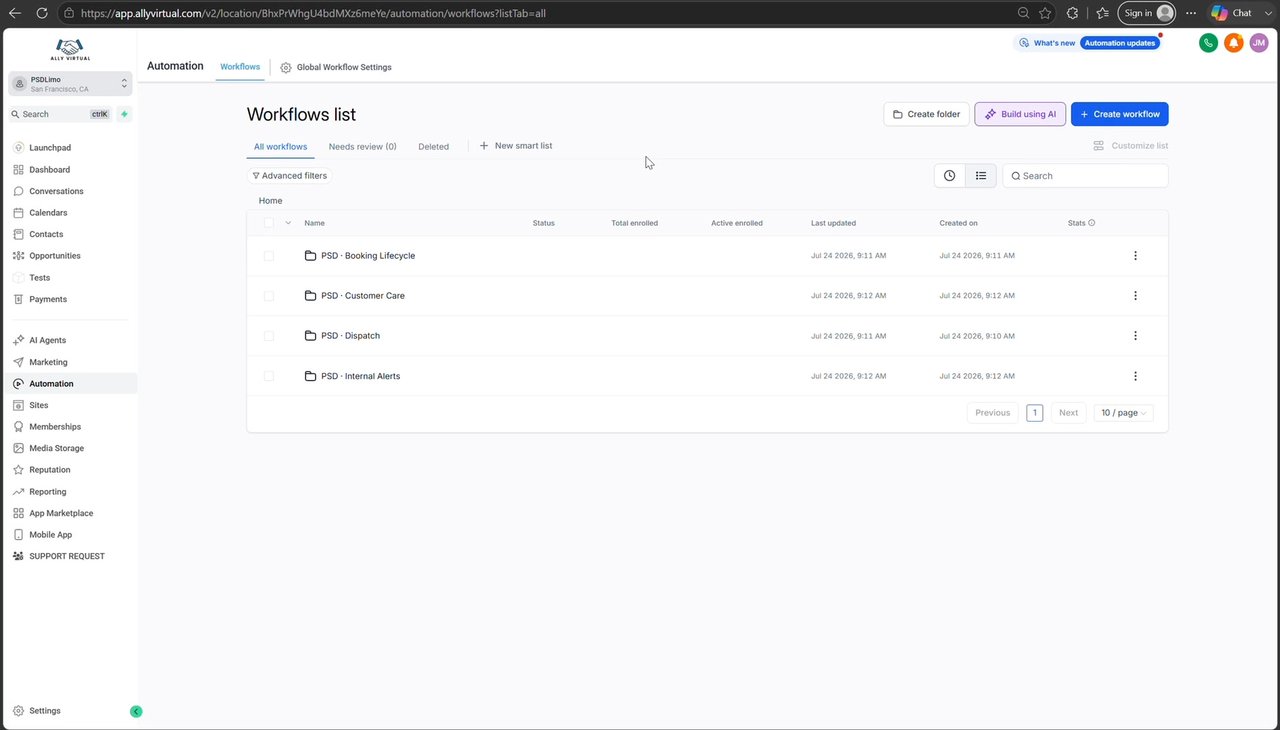Collapse sidebar with green arrow button

click(136, 712)
